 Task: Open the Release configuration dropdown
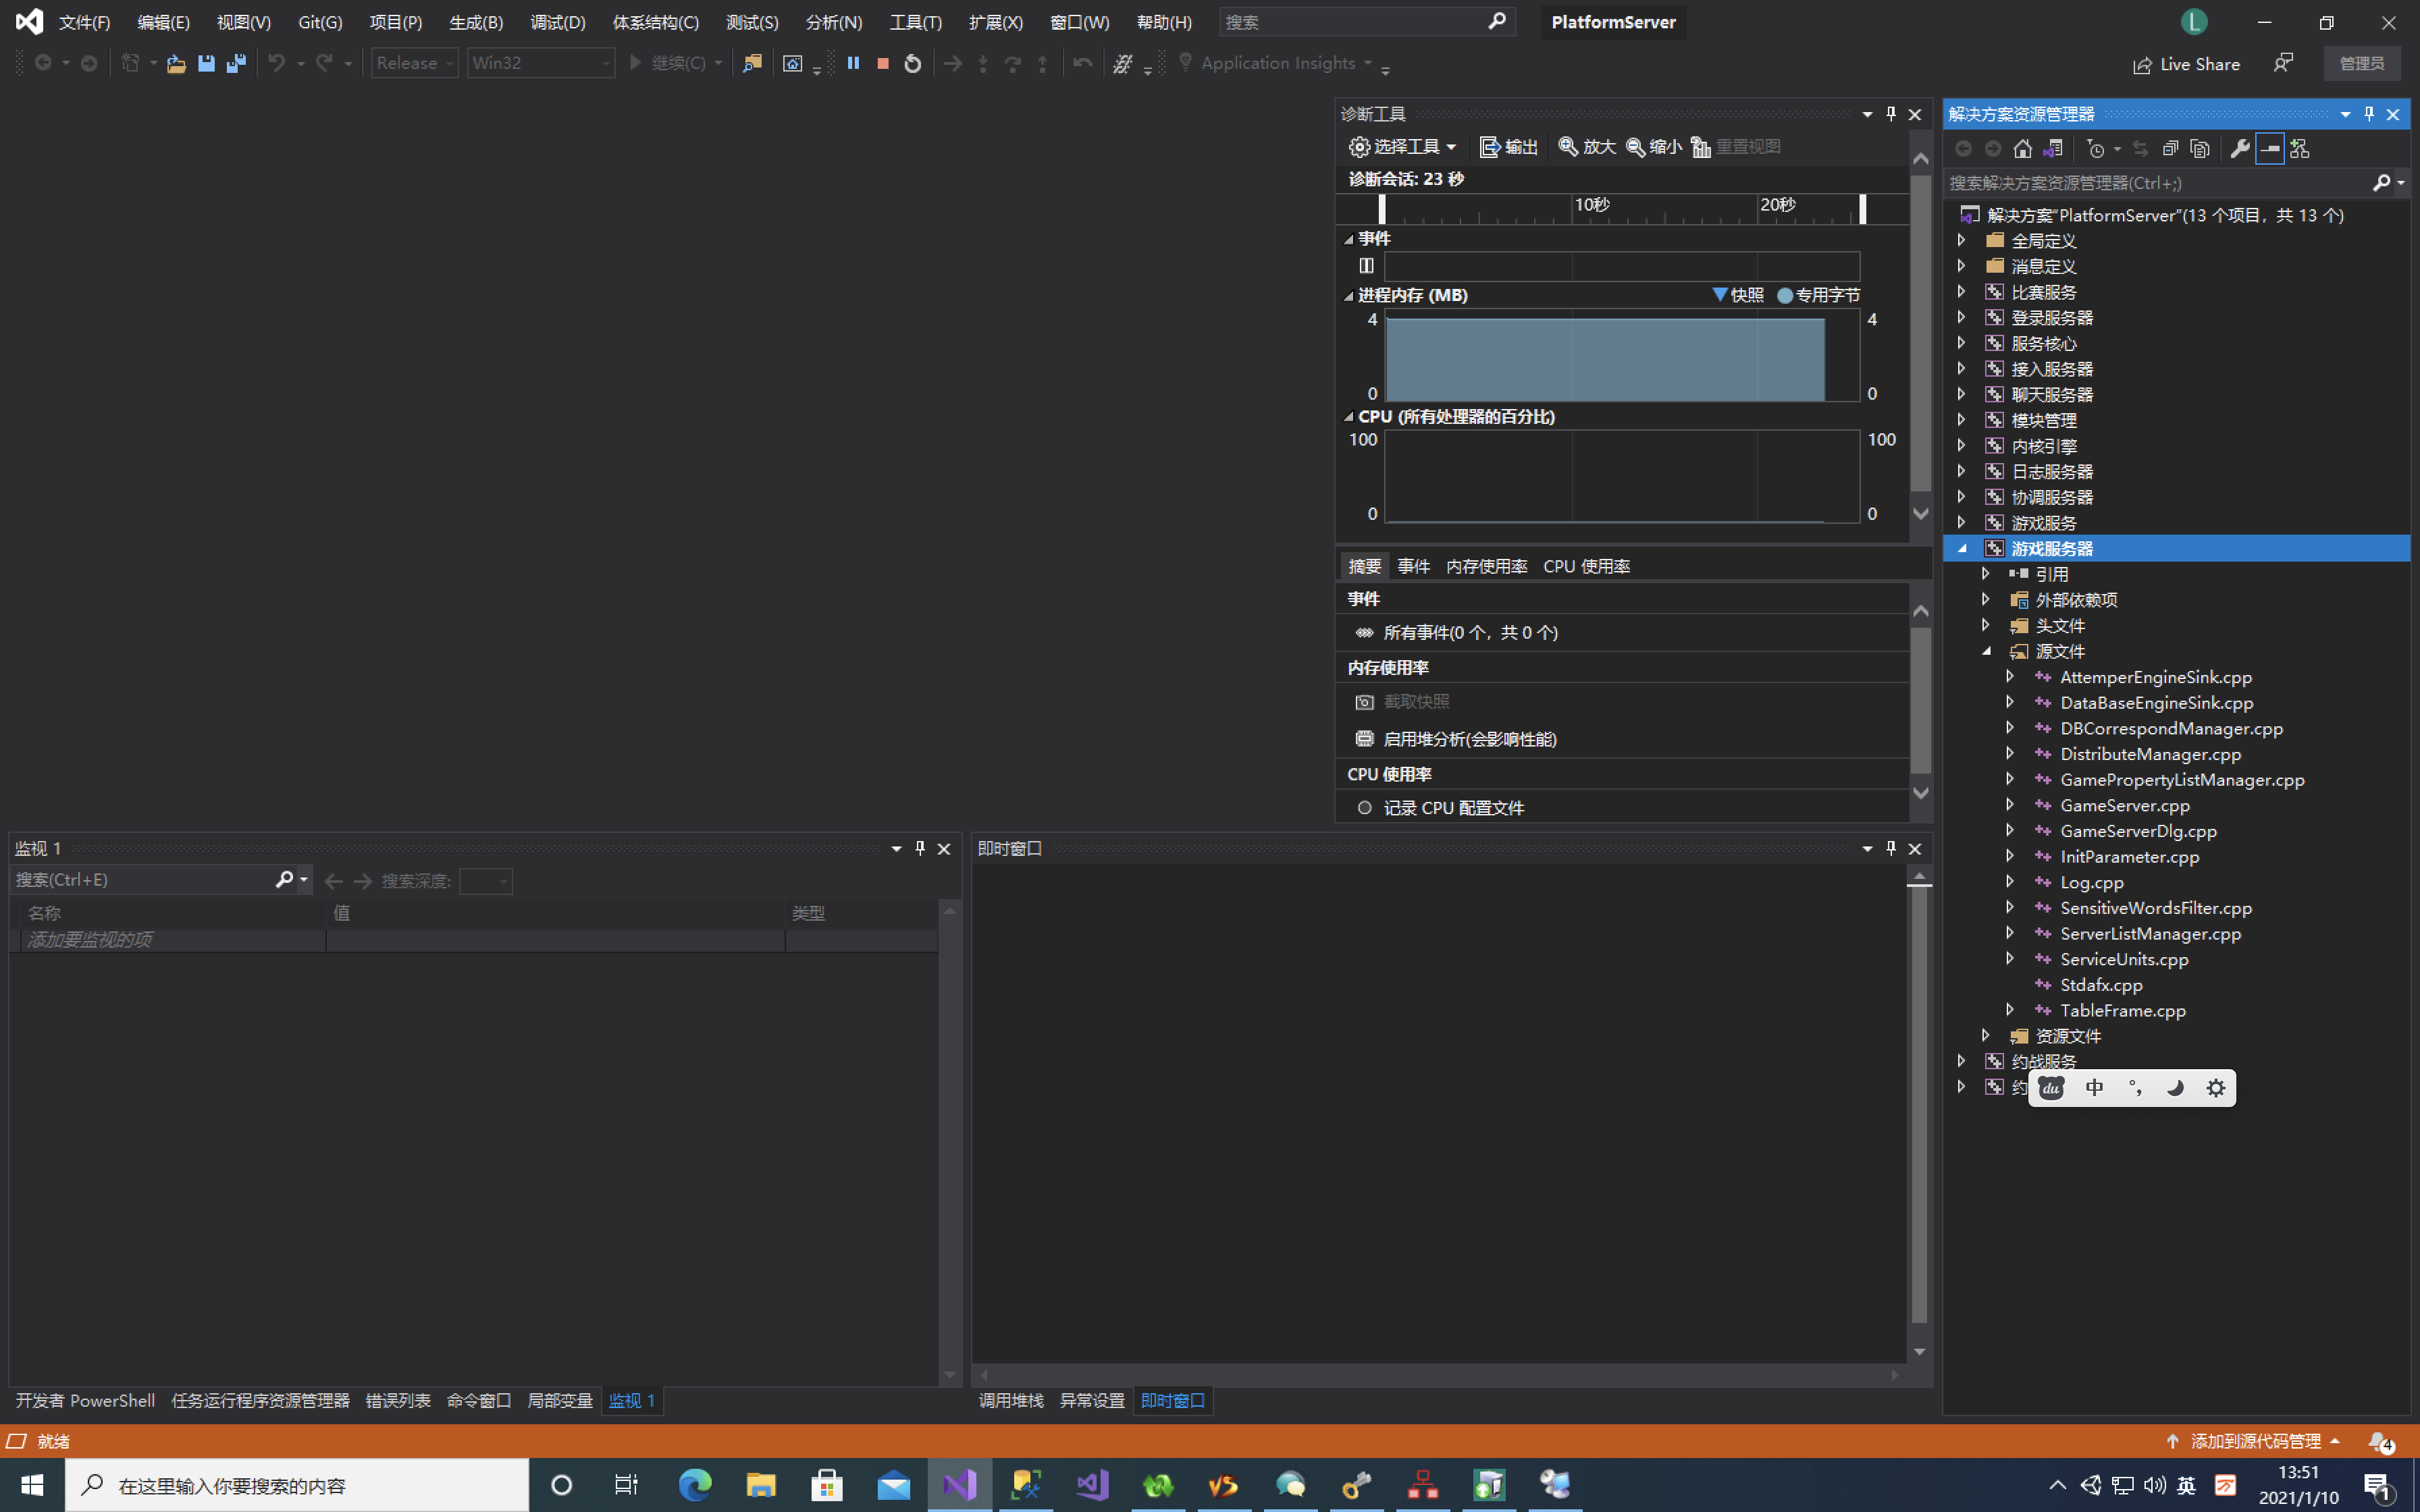point(414,63)
